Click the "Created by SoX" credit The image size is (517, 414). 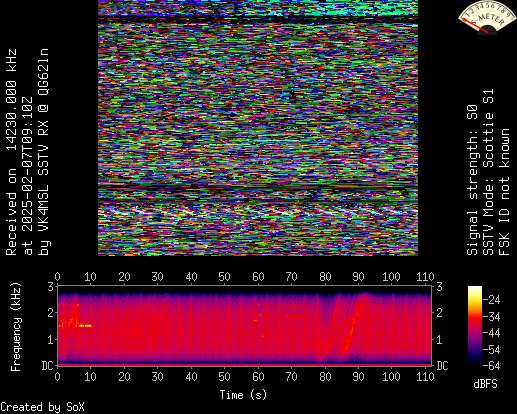pos(42,407)
